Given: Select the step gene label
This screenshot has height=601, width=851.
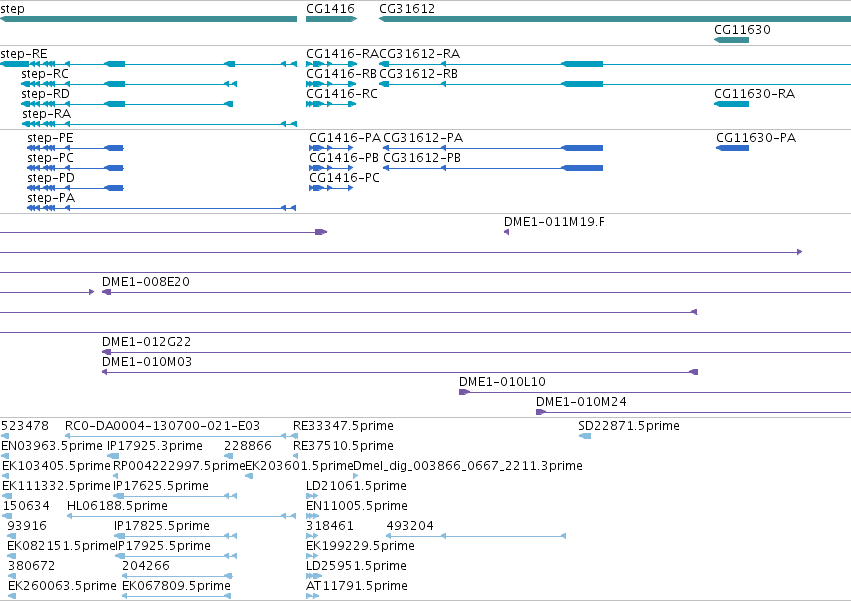Looking at the screenshot, I should click(x=12, y=9).
